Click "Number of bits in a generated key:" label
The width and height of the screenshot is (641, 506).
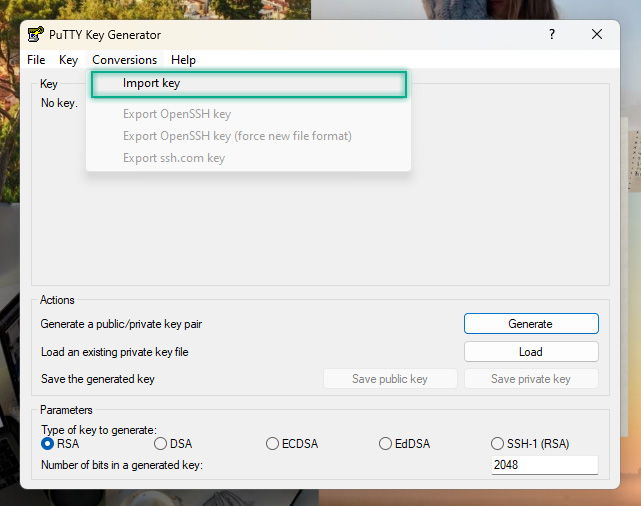click(122, 465)
